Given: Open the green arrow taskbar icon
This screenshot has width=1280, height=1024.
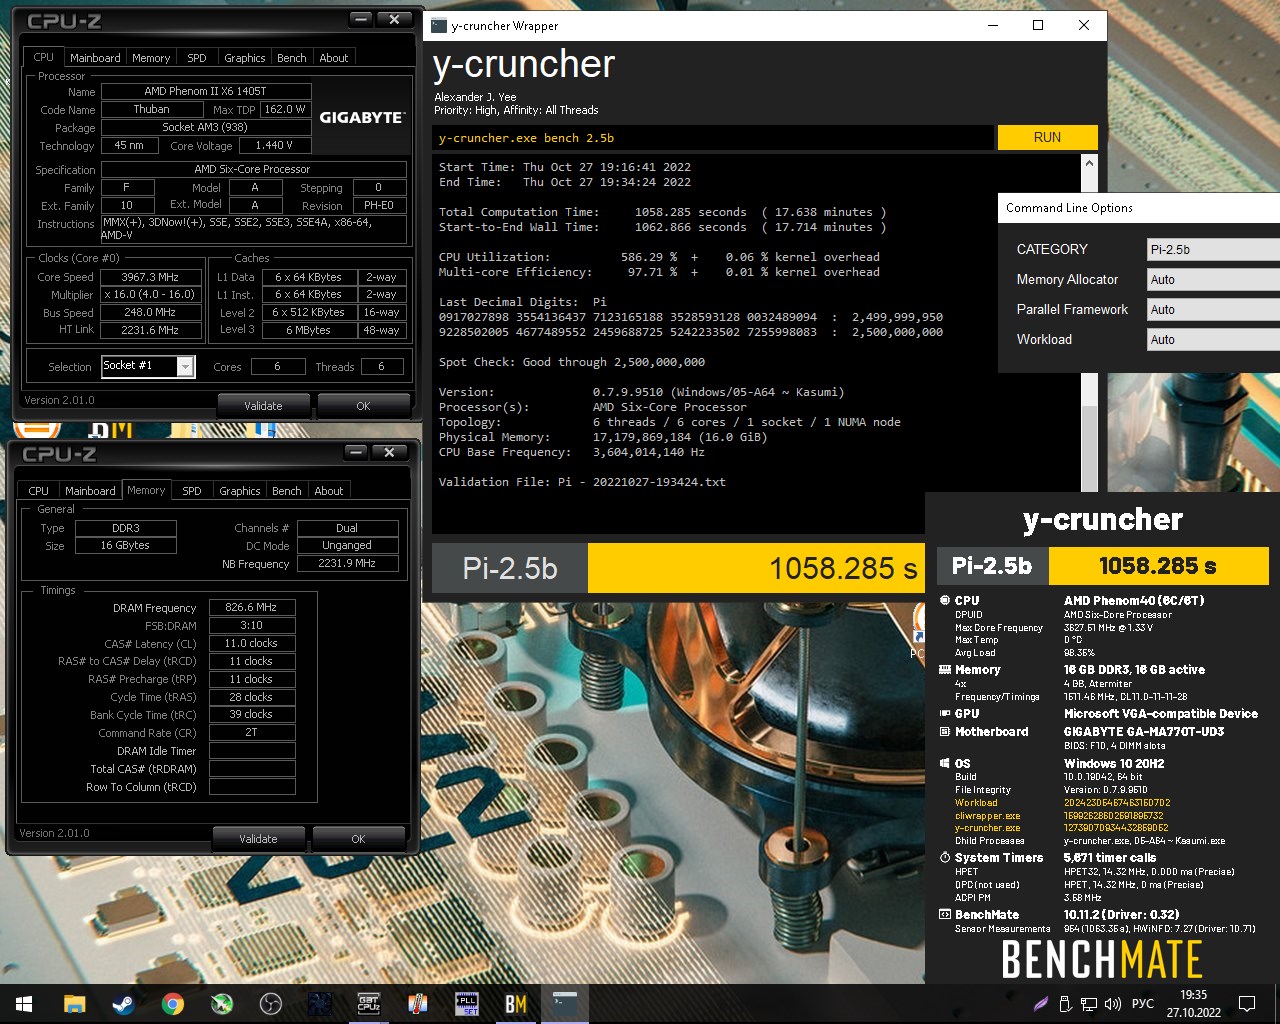Looking at the screenshot, I should pos(221,1004).
